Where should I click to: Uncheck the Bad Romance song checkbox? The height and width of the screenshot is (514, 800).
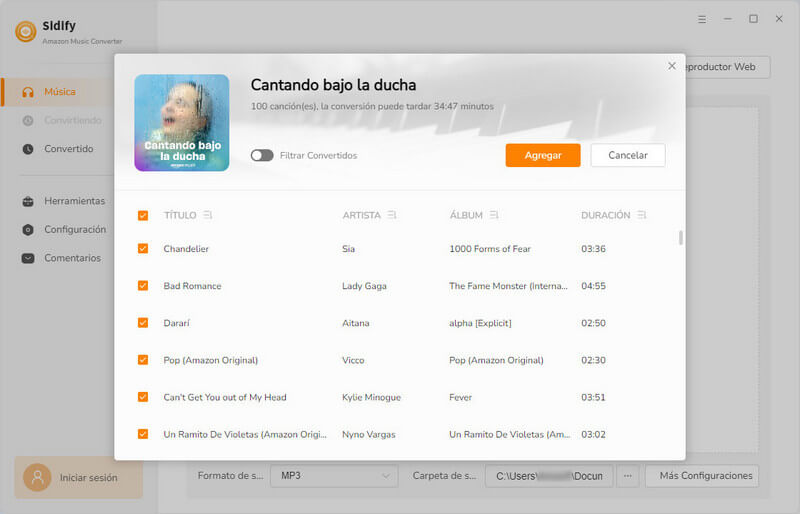coord(143,286)
